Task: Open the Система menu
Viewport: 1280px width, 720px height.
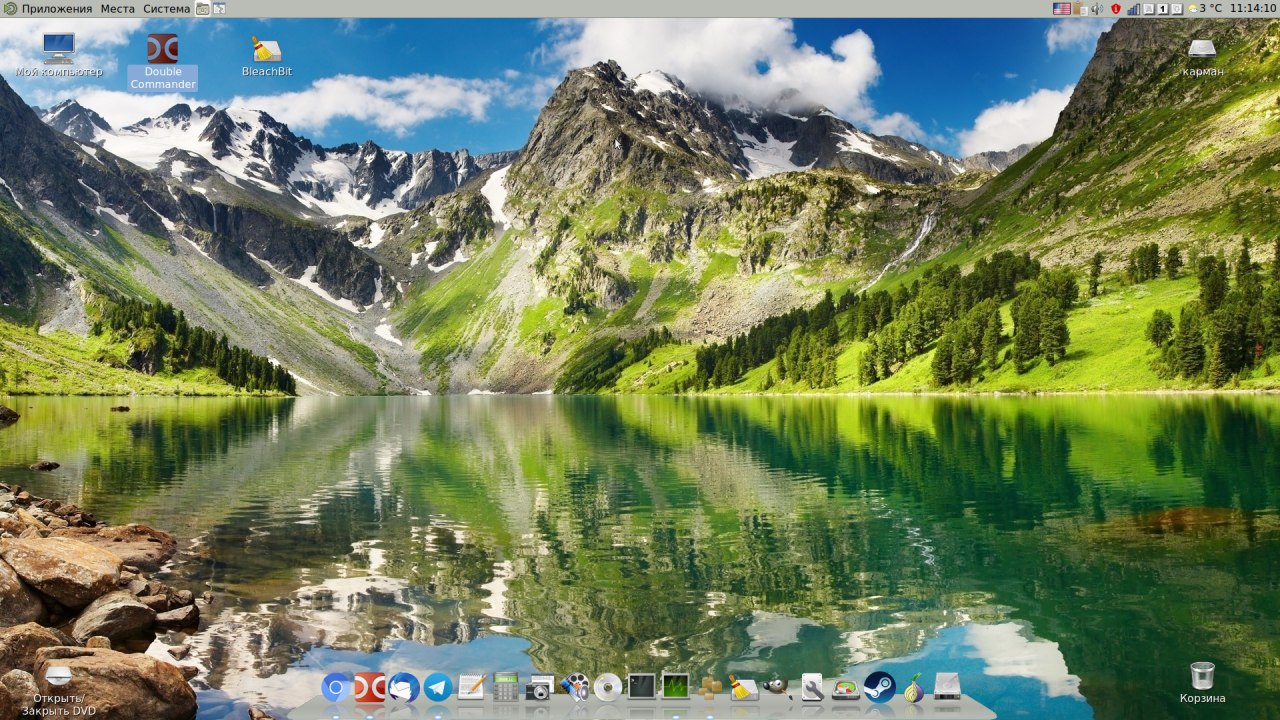Action: coord(166,8)
